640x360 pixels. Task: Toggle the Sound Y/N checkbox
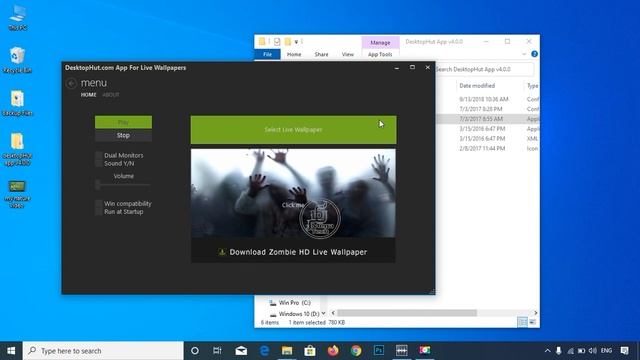(x=98, y=163)
